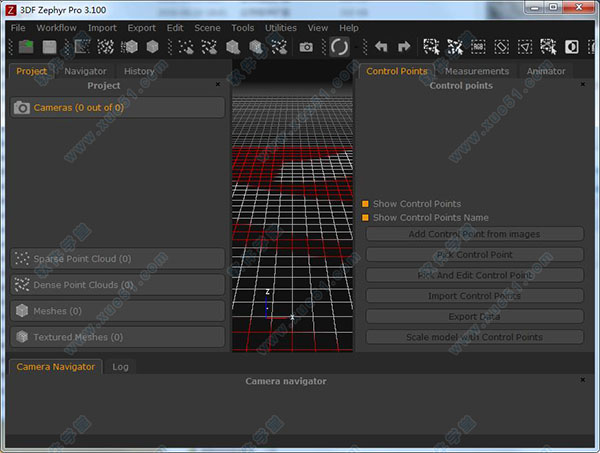Screen dimensions: 600x453
Task: Click the textured mesh generation cube icon
Action: 152,47
